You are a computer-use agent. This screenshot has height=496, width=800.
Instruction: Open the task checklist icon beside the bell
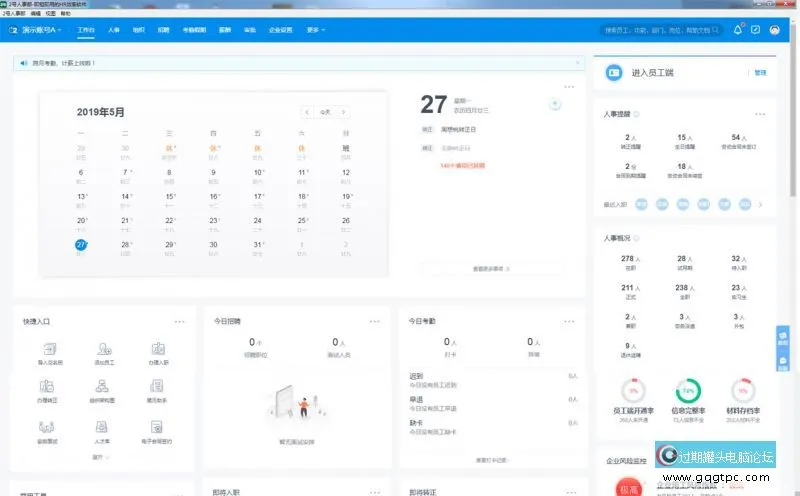click(756, 30)
